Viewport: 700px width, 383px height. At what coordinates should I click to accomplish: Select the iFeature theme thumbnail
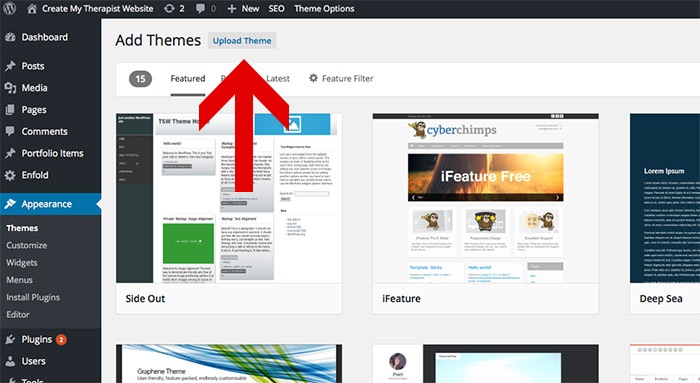point(486,198)
